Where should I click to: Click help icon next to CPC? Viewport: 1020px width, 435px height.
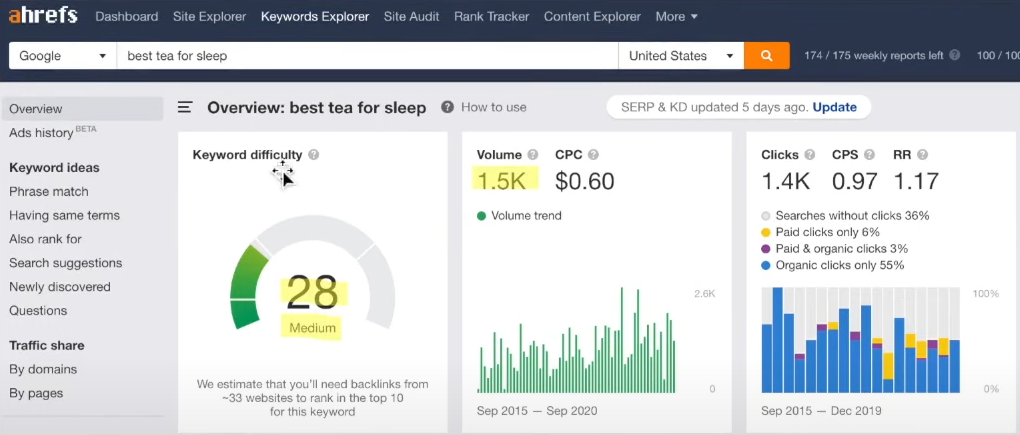pos(593,155)
